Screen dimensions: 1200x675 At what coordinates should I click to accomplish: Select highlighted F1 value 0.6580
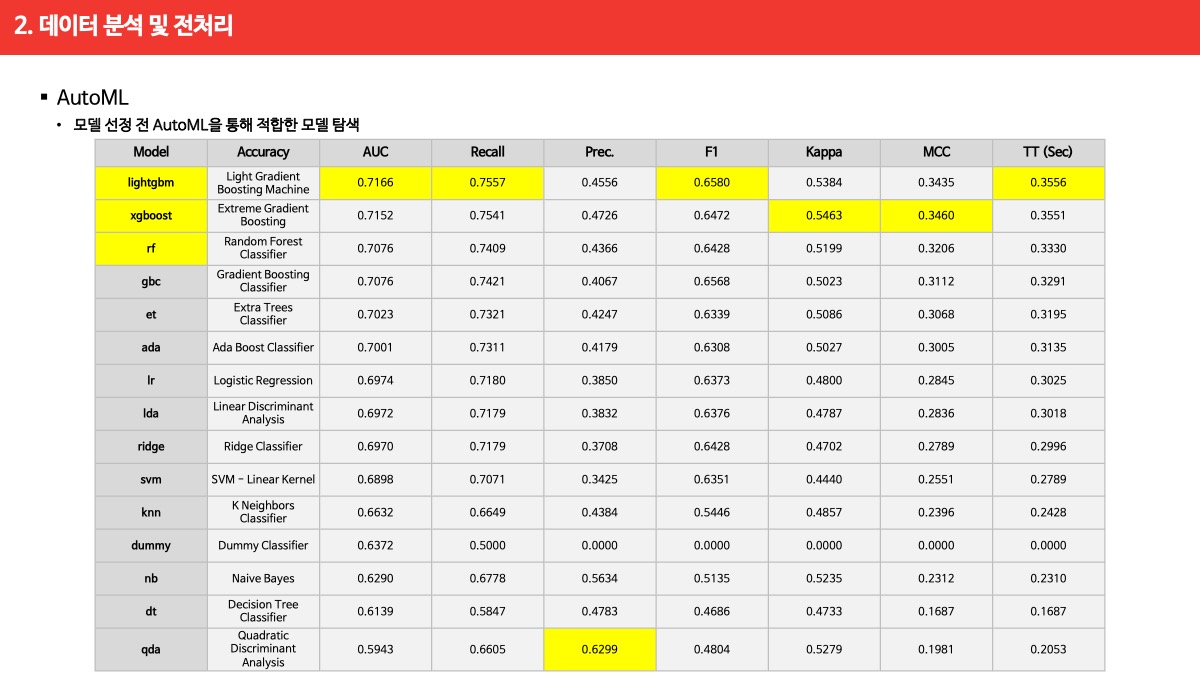(x=711, y=183)
